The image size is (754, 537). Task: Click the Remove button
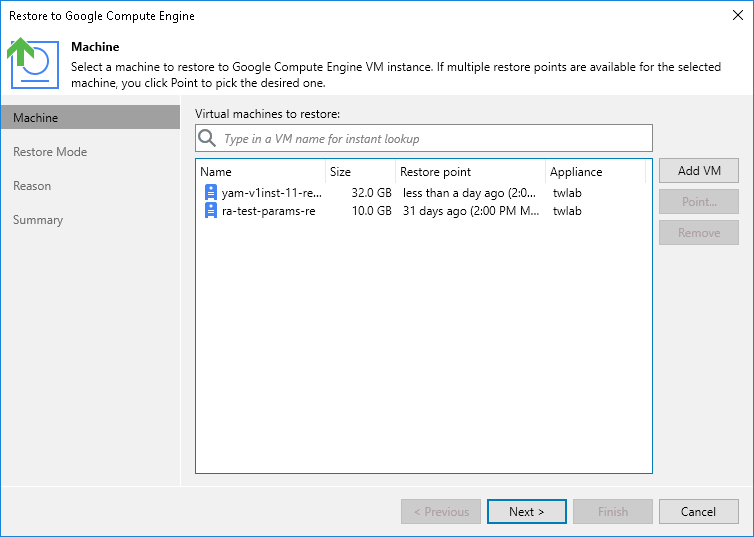(x=699, y=233)
